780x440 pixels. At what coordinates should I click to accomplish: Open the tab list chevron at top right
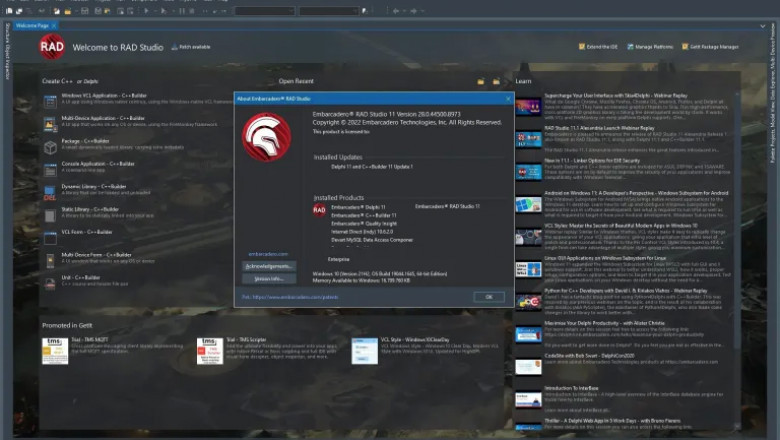(x=763, y=26)
